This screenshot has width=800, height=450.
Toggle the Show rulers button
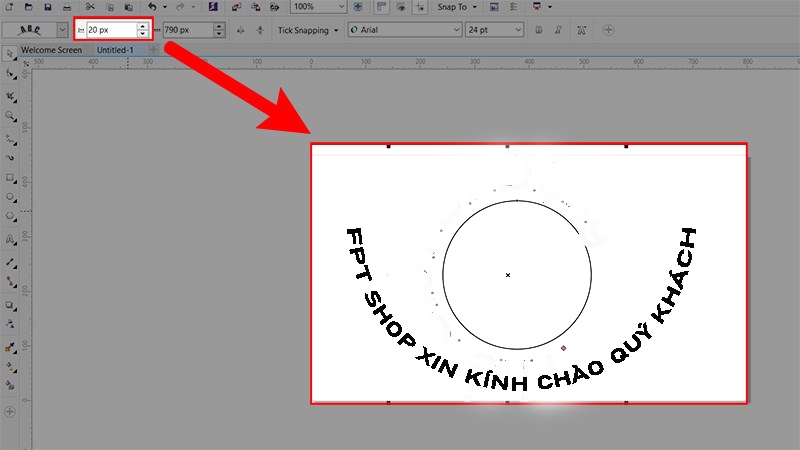(382, 7)
